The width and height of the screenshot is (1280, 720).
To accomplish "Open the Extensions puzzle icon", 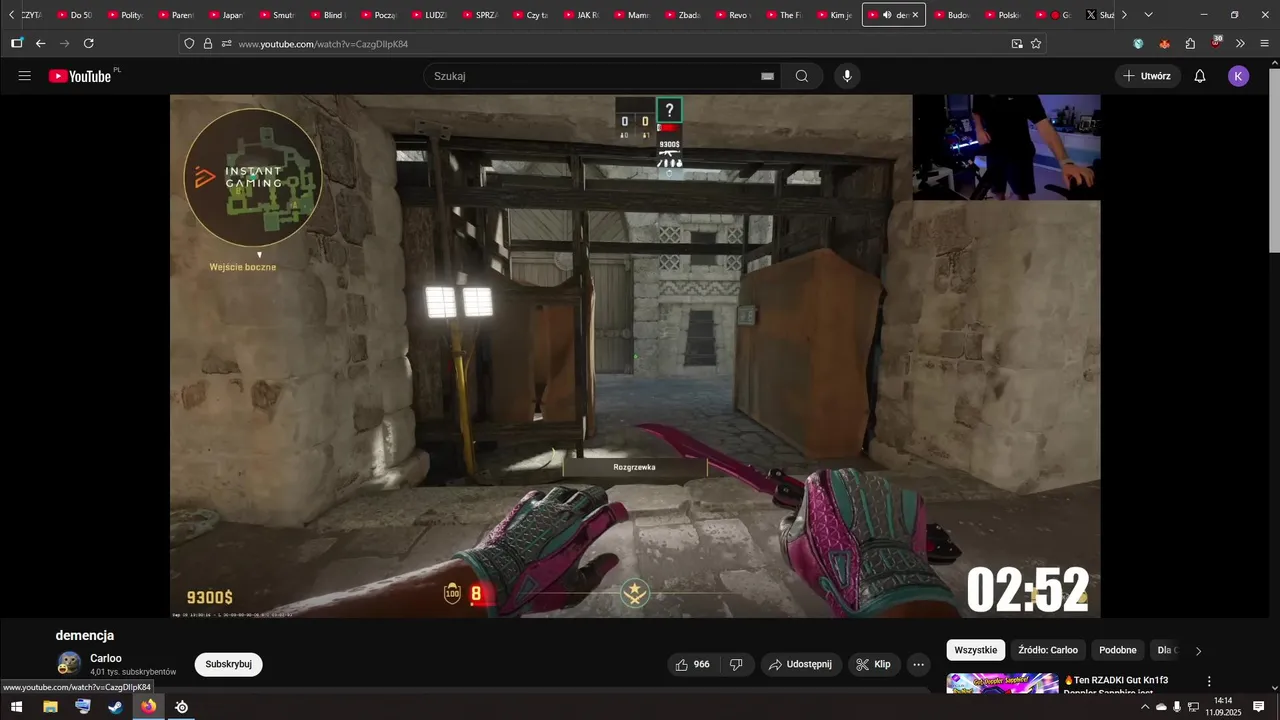I will [x=1190, y=44].
